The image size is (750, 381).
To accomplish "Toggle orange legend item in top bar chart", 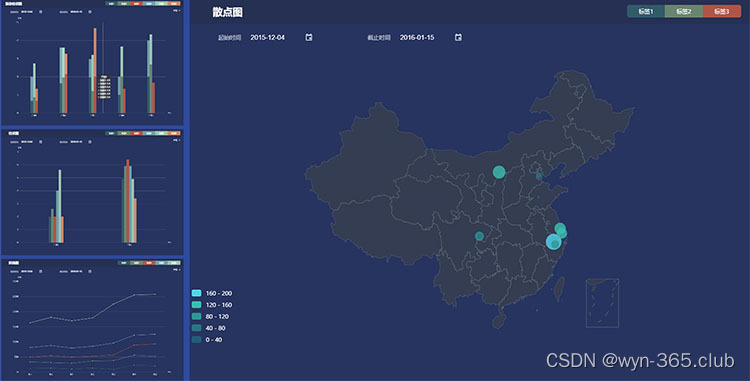I will (x=174, y=4).
